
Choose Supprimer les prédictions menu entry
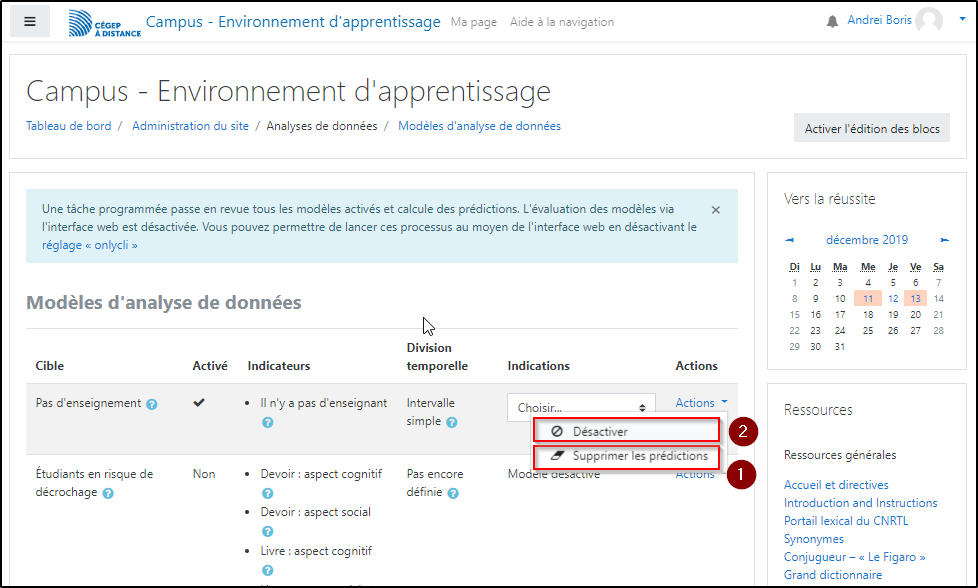point(639,456)
